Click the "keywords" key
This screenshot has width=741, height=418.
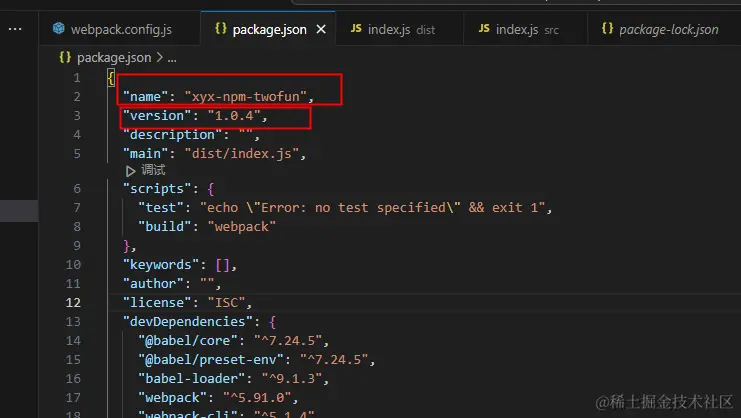[161, 264]
